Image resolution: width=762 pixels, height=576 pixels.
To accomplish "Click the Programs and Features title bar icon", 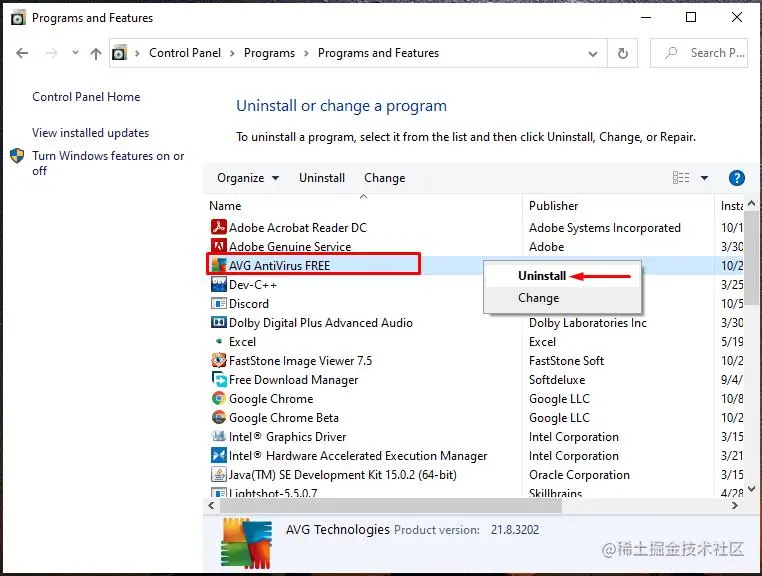I will tap(18, 18).
